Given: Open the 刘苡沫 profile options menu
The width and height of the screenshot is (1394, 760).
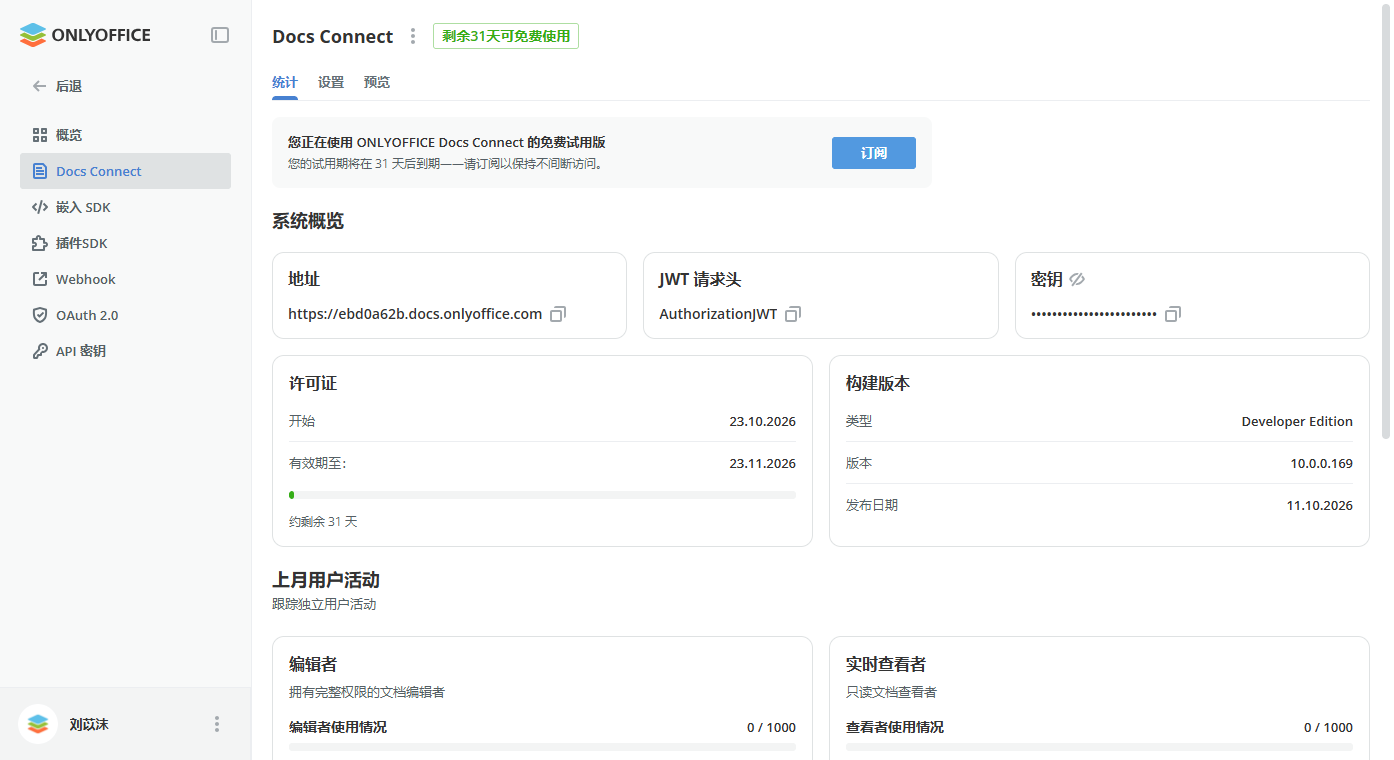Looking at the screenshot, I should coord(217,724).
